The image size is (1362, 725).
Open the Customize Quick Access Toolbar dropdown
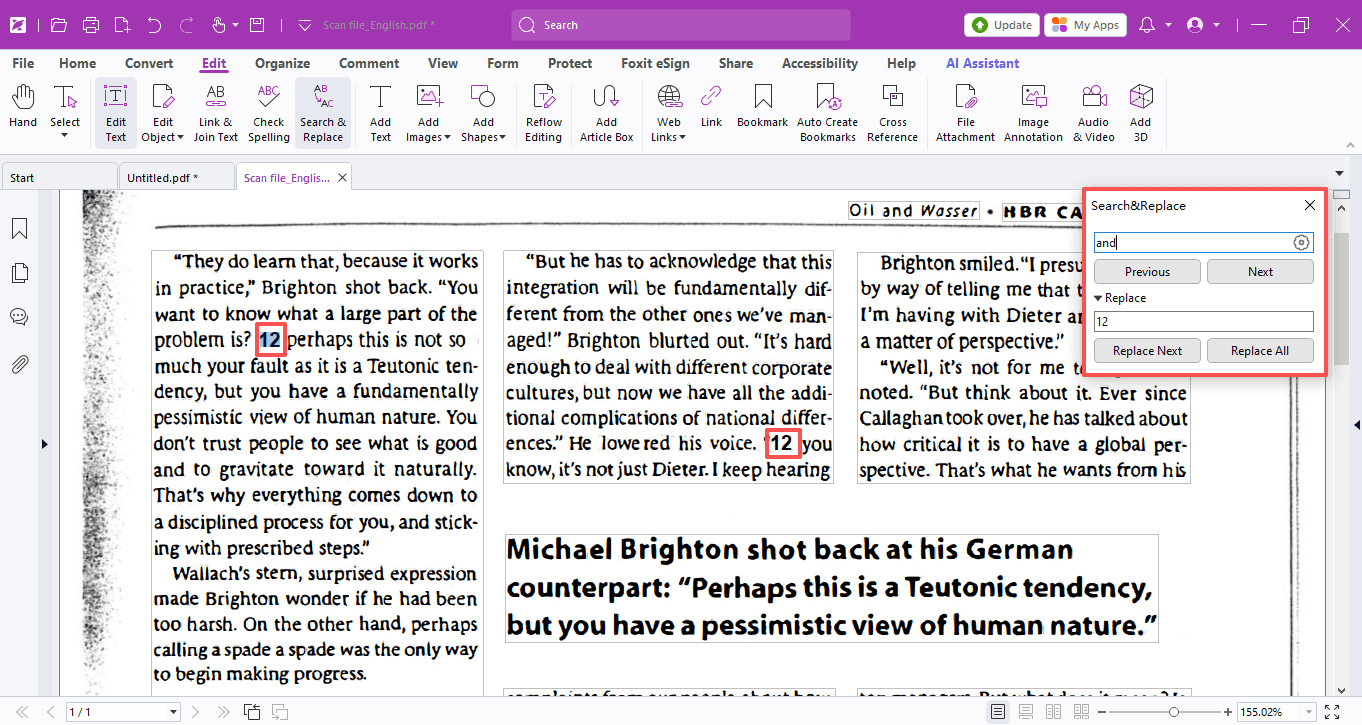tap(305, 25)
